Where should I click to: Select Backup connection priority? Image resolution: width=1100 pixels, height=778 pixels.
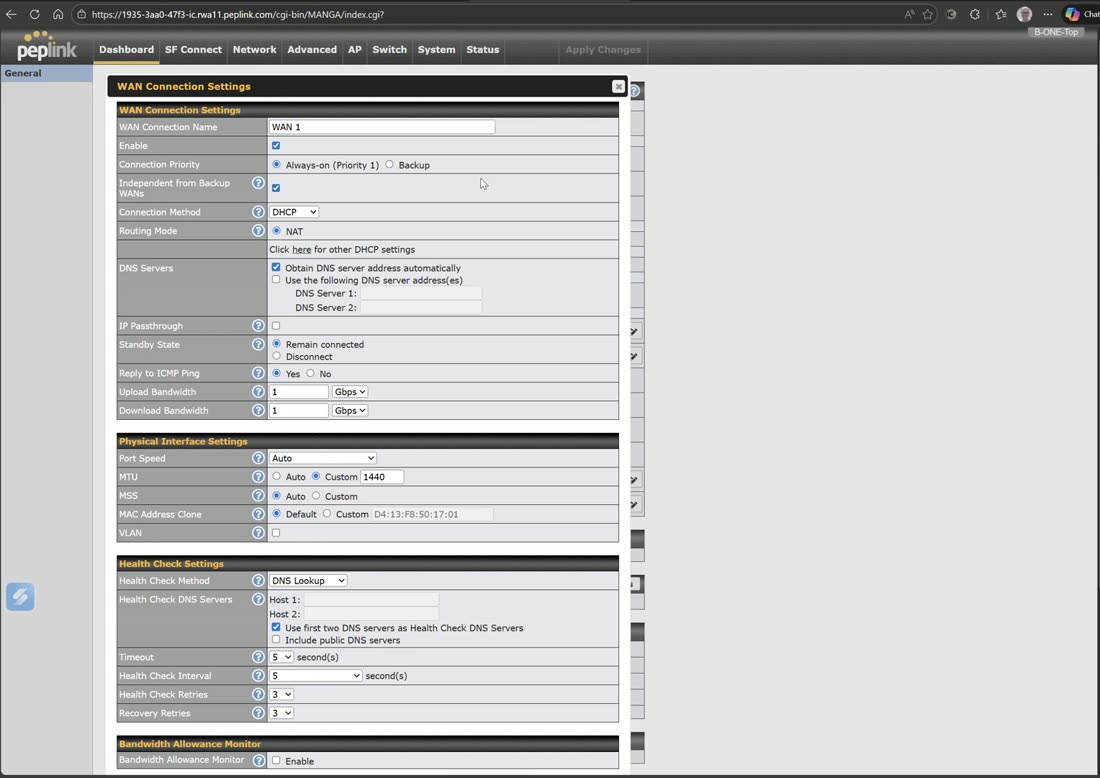389,164
